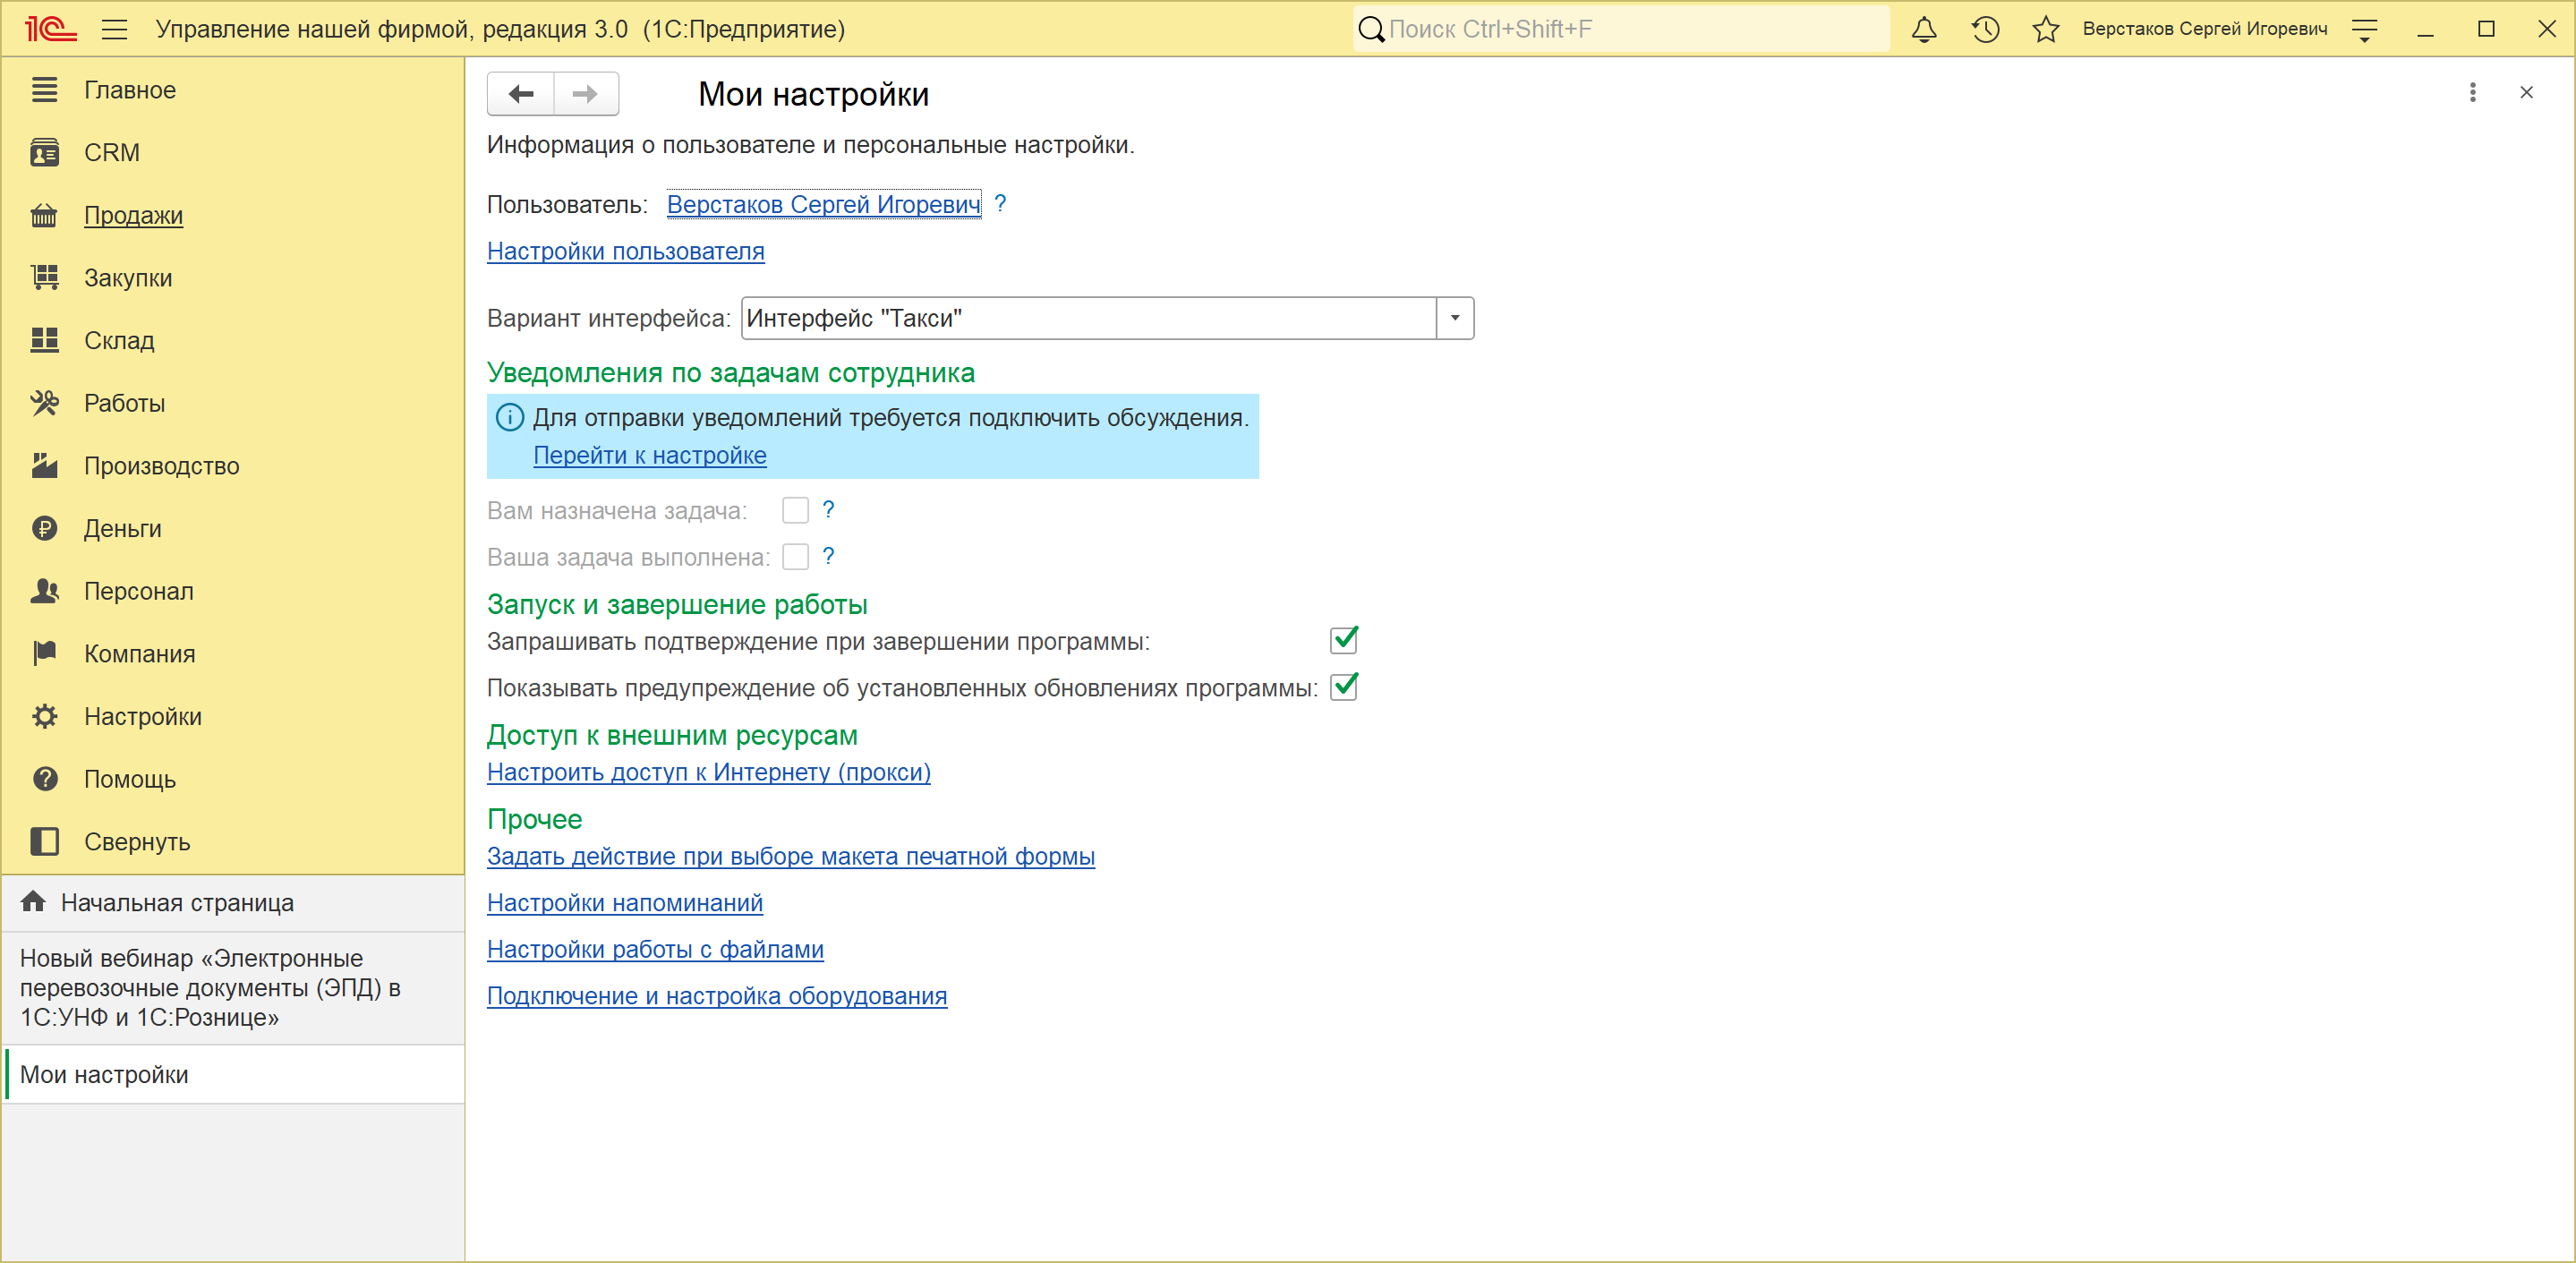Click the 1C logo icon
This screenshot has width=2576, height=1263.
click(x=51, y=29)
